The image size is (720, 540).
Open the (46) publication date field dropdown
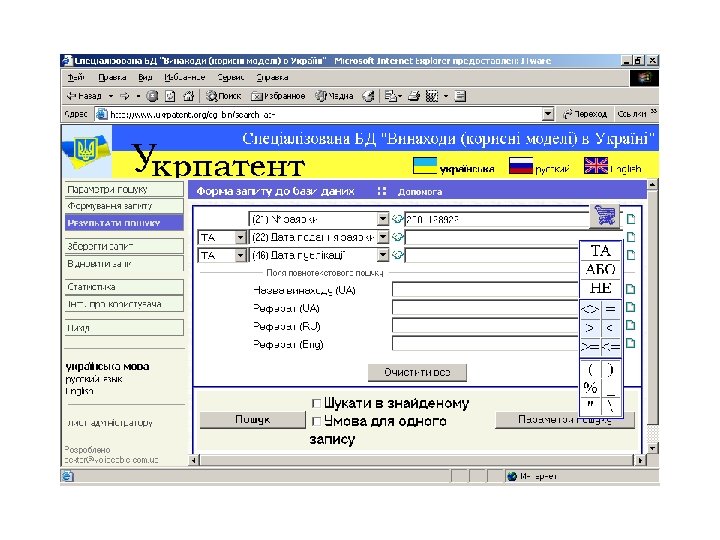[x=383, y=255]
